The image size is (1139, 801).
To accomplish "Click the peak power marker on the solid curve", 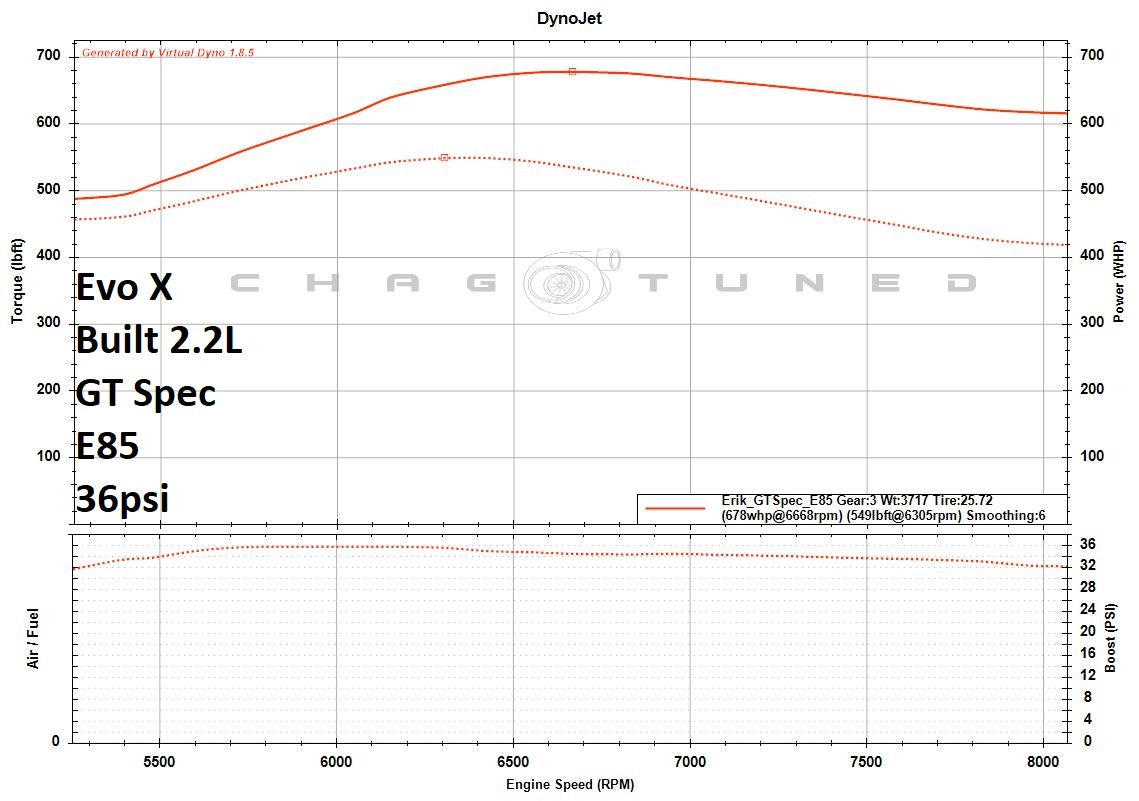I will (x=572, y=72).
